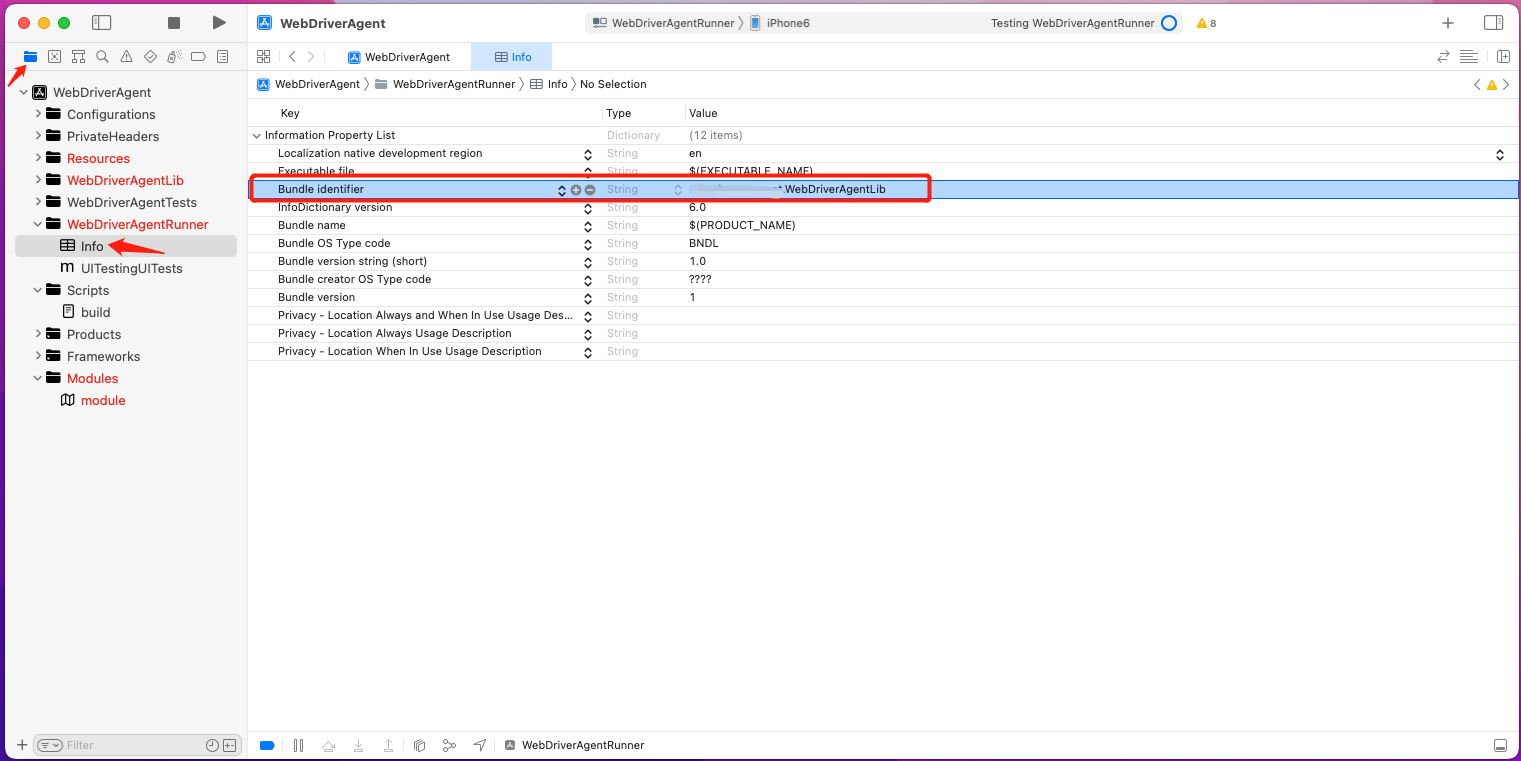Open the Symbol navigator icon
The image size is (1521, 761).
(78, 57)
